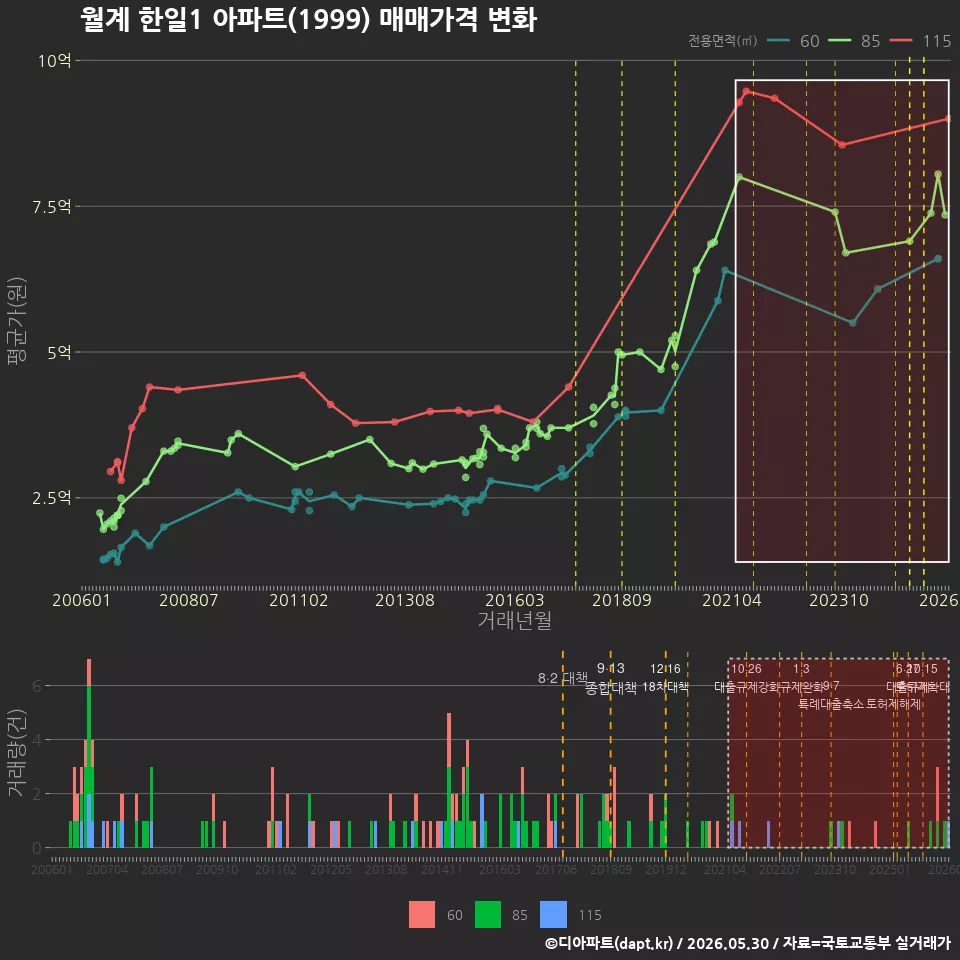Viewport: 960px width, 960px height.
Task: Click 201308 on the price chart axis
Action: [405, 600]
